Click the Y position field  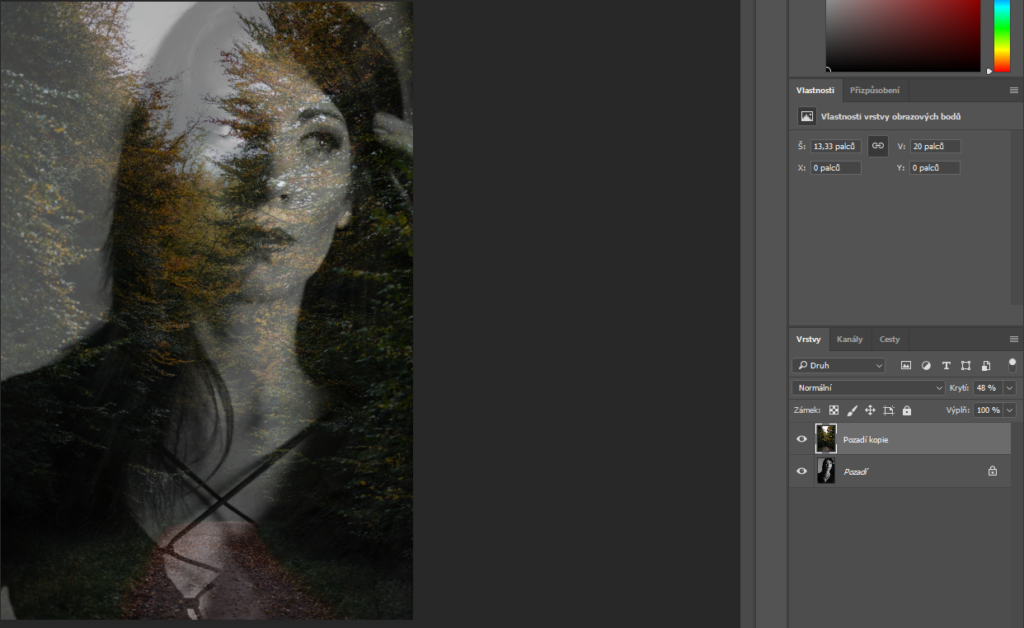tap(935, 168)
